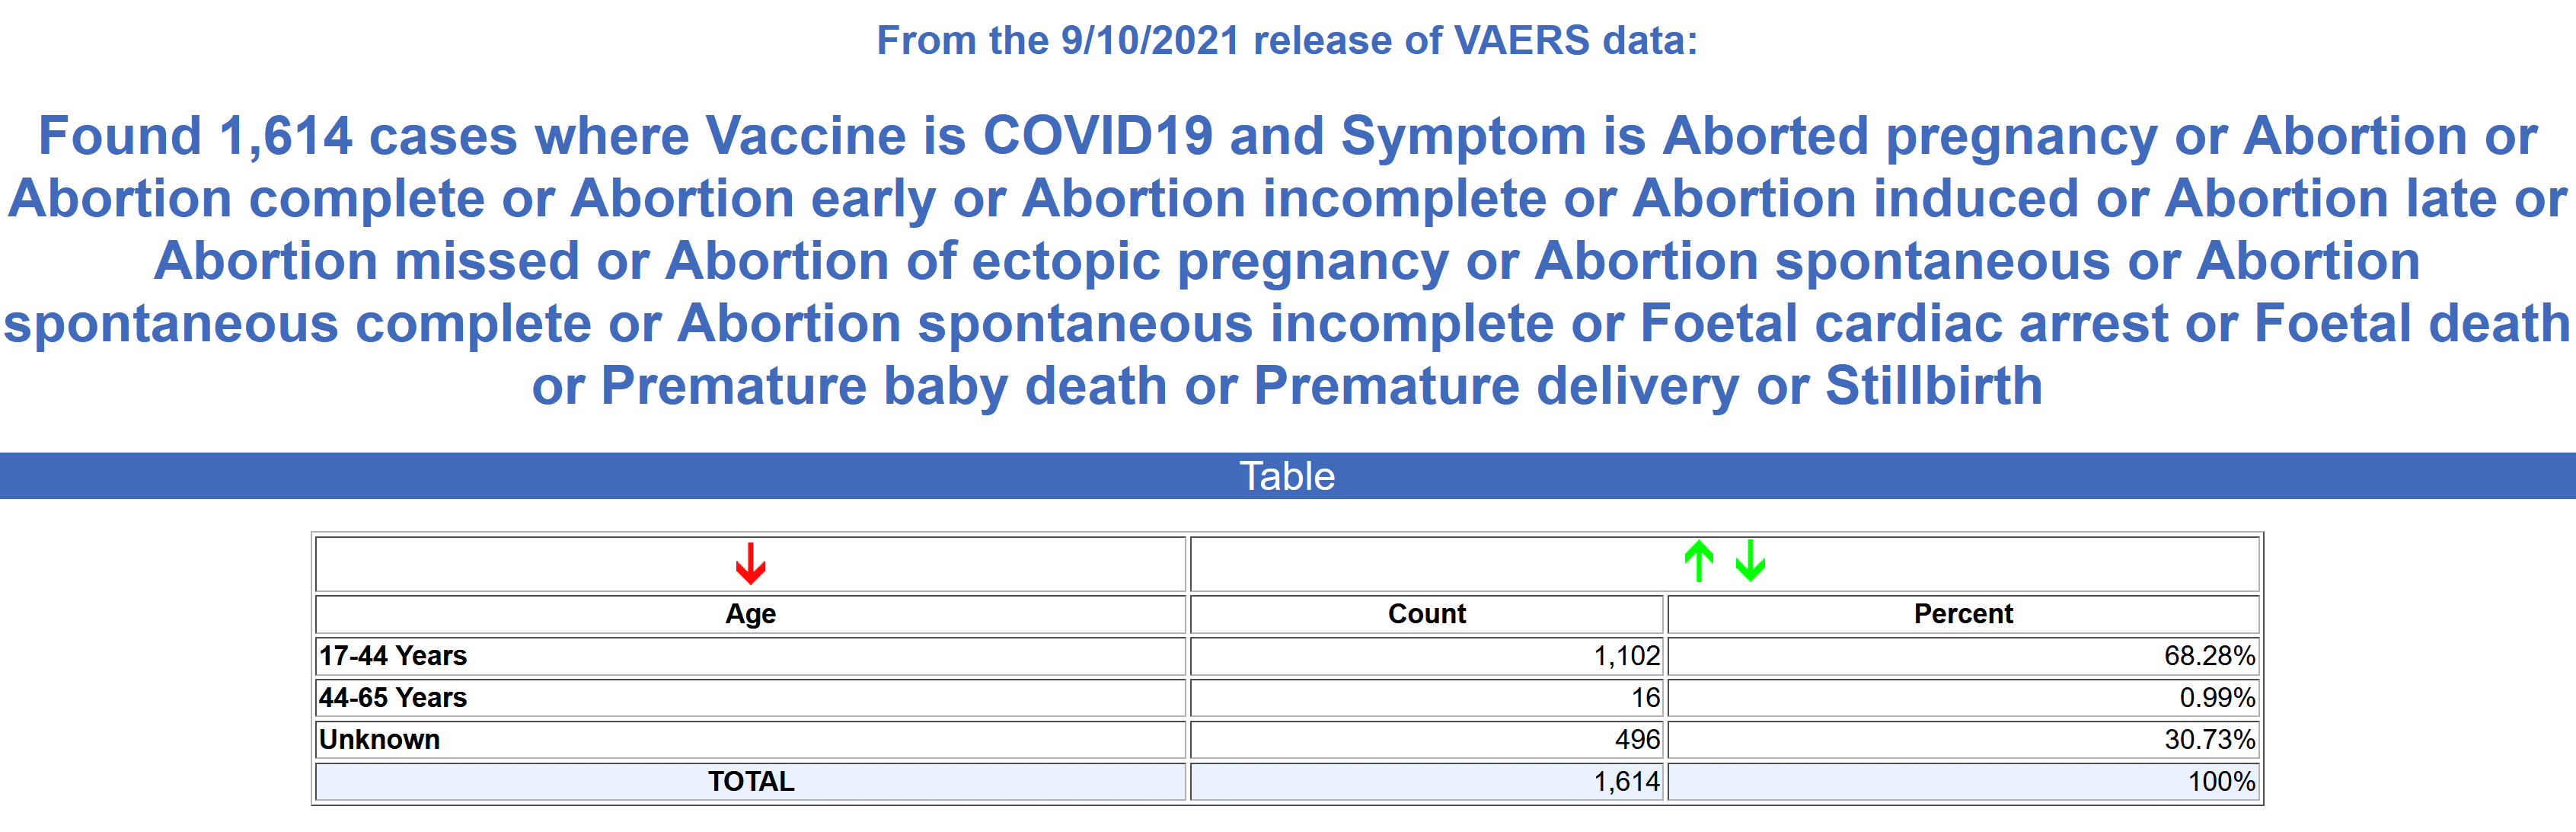Select the 68.28% percent cell
Image resolution: width=2576 pixels, height=832 pixels.
2209,656
